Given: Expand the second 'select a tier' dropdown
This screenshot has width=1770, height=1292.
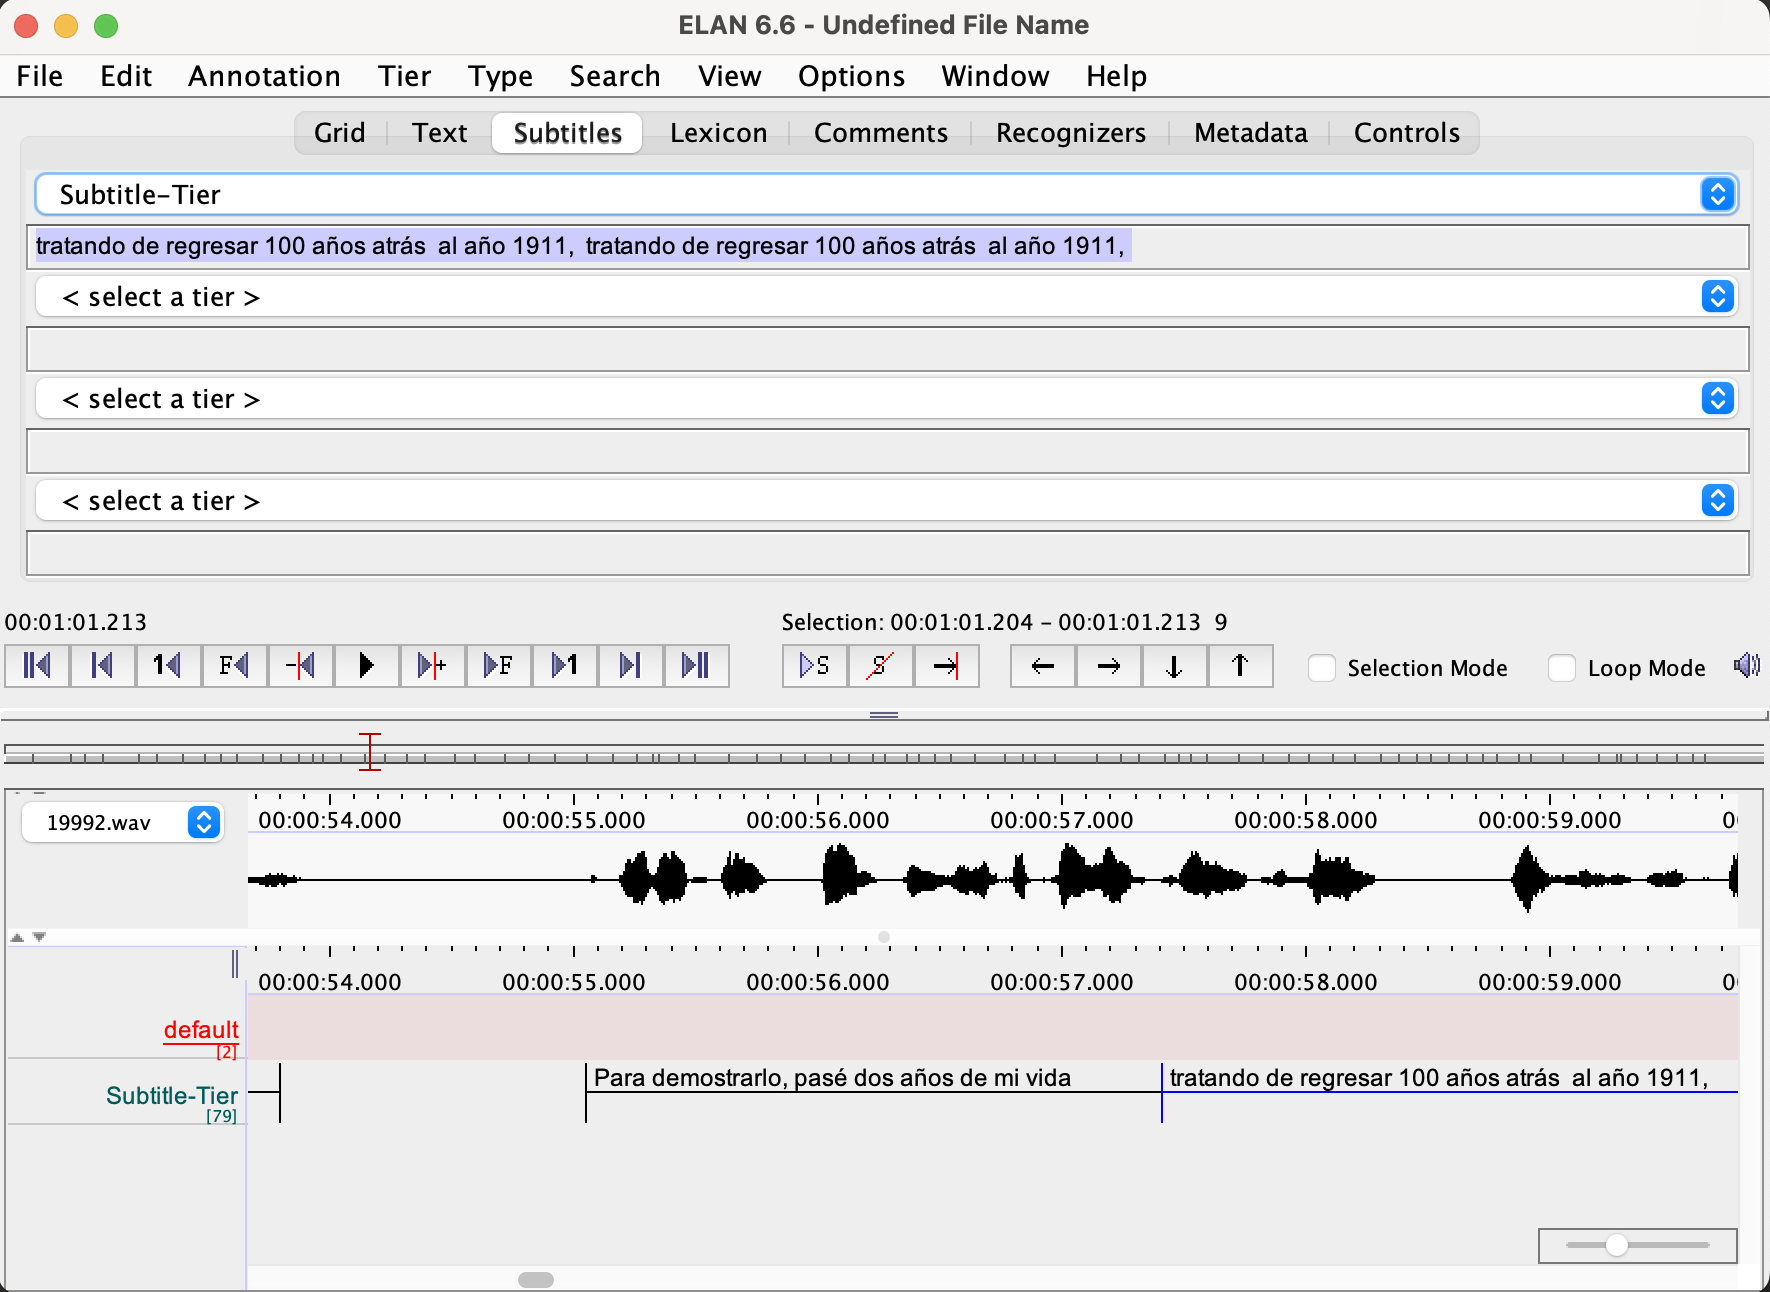Looking at the screenshot, I should (x=1717, y=399).
